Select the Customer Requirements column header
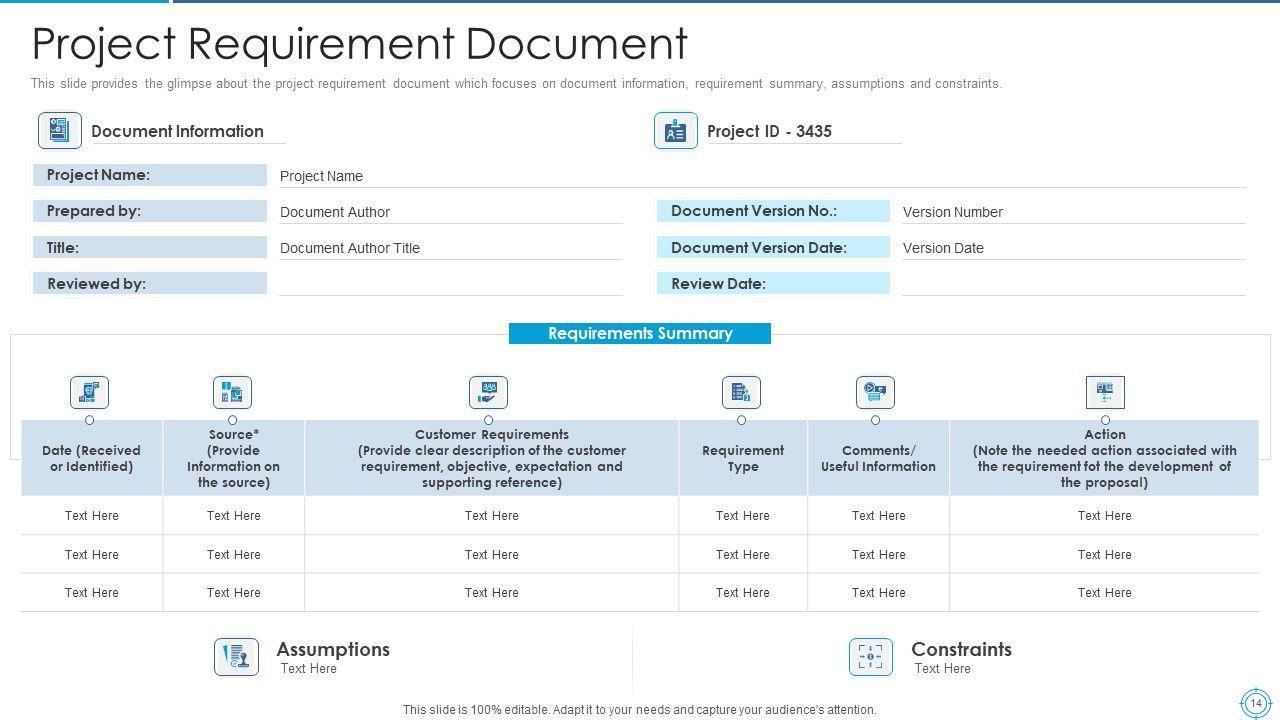Viewport: 1280px width, 720px height. point(491,458)
